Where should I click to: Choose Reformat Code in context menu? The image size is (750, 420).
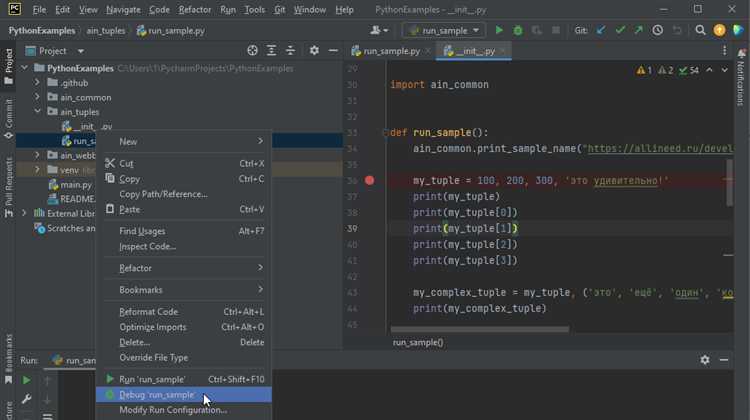[x=184, y=311]
